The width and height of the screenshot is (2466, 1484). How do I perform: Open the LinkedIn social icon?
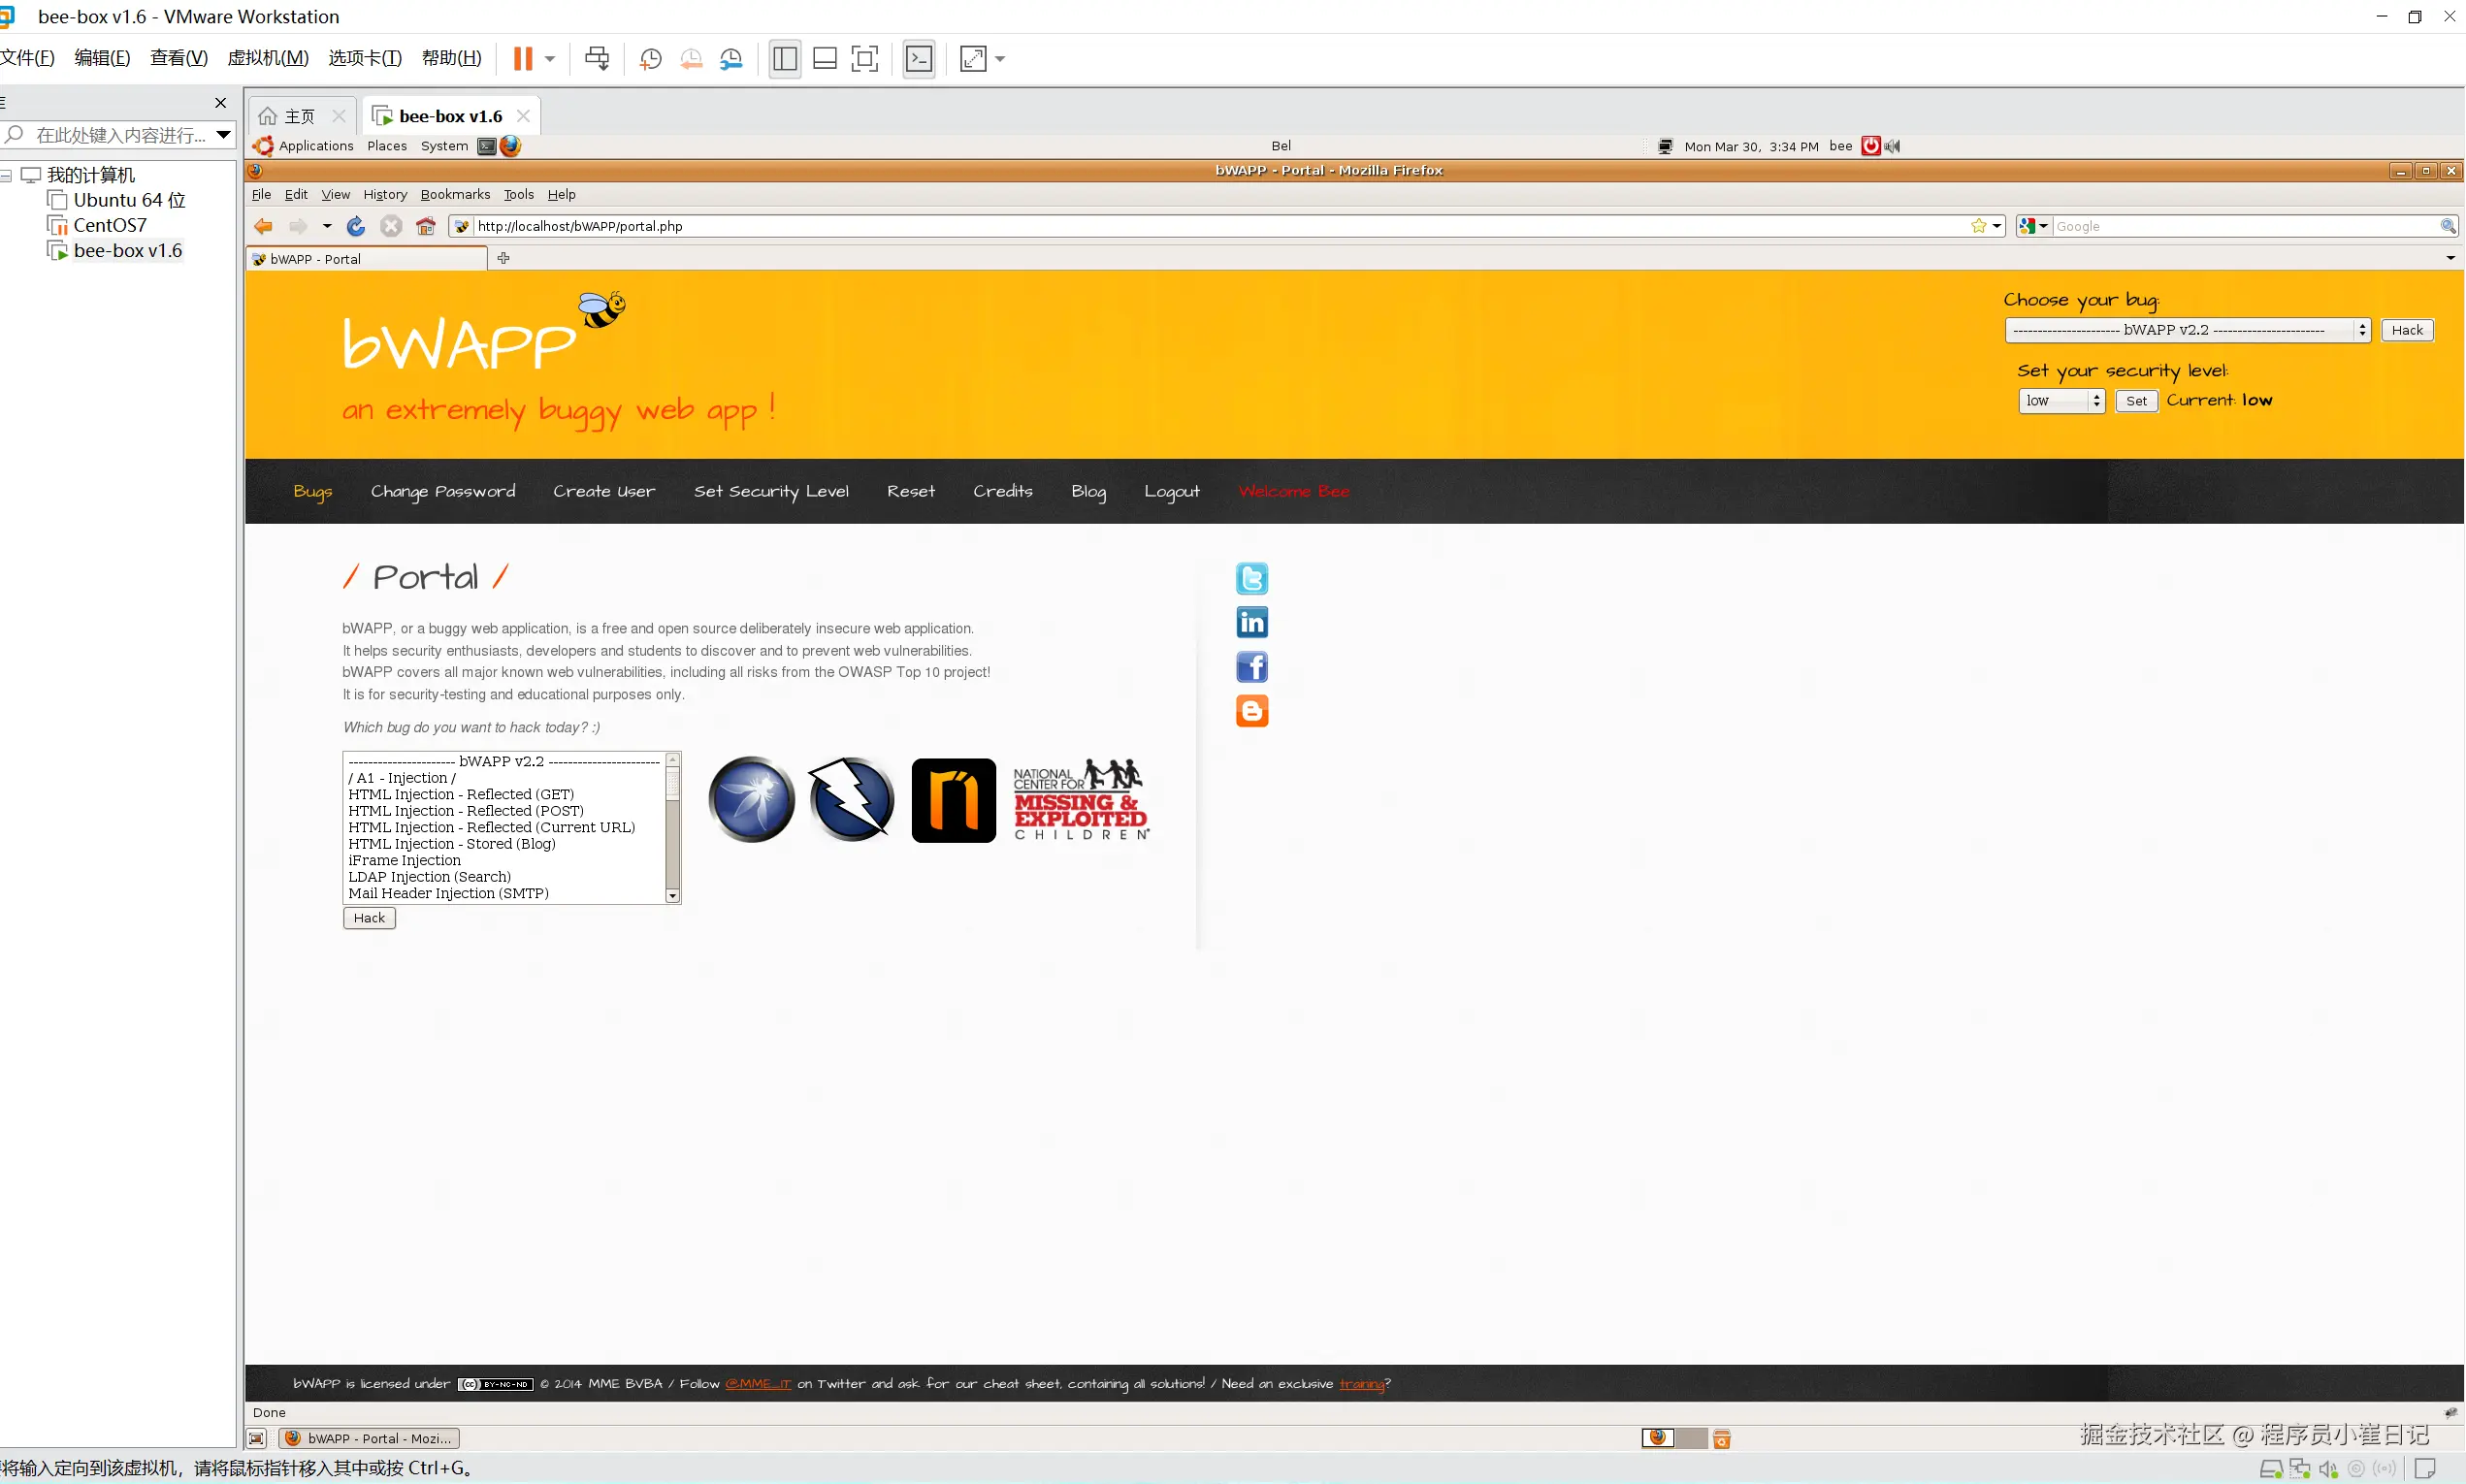click(1251, 622)
